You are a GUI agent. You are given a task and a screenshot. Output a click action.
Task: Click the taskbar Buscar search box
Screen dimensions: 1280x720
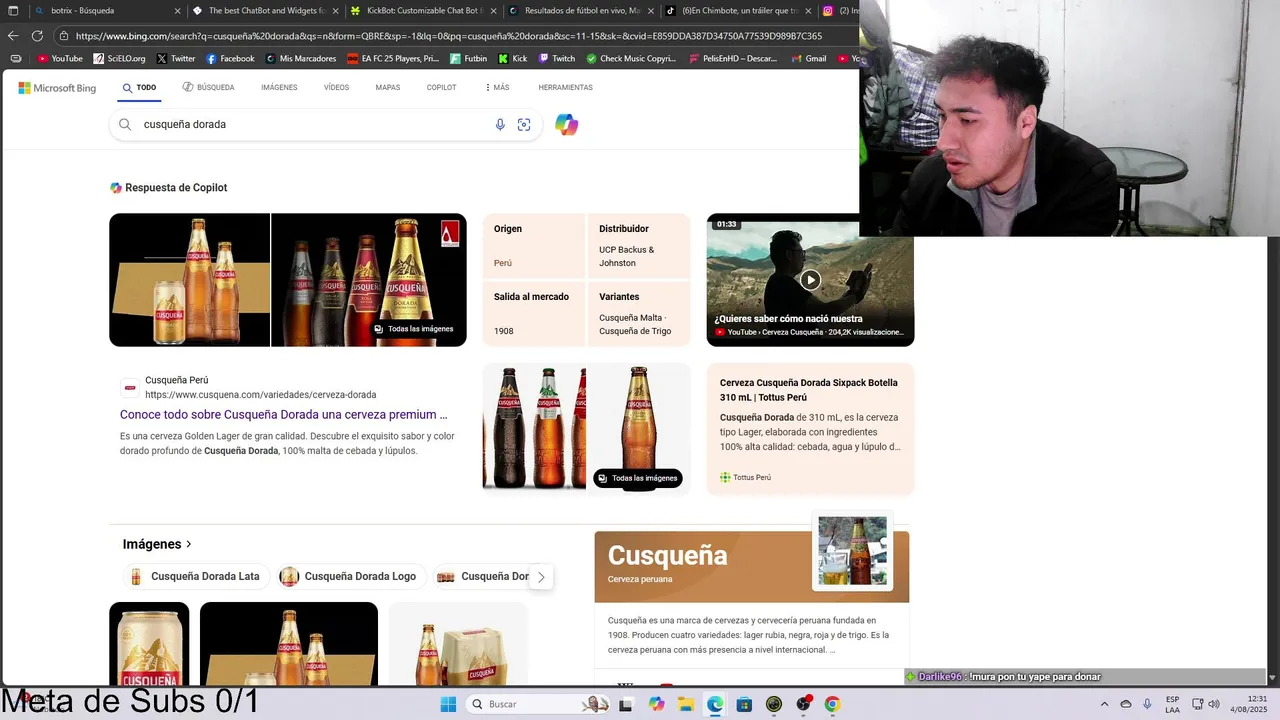(x=540, y=704)
